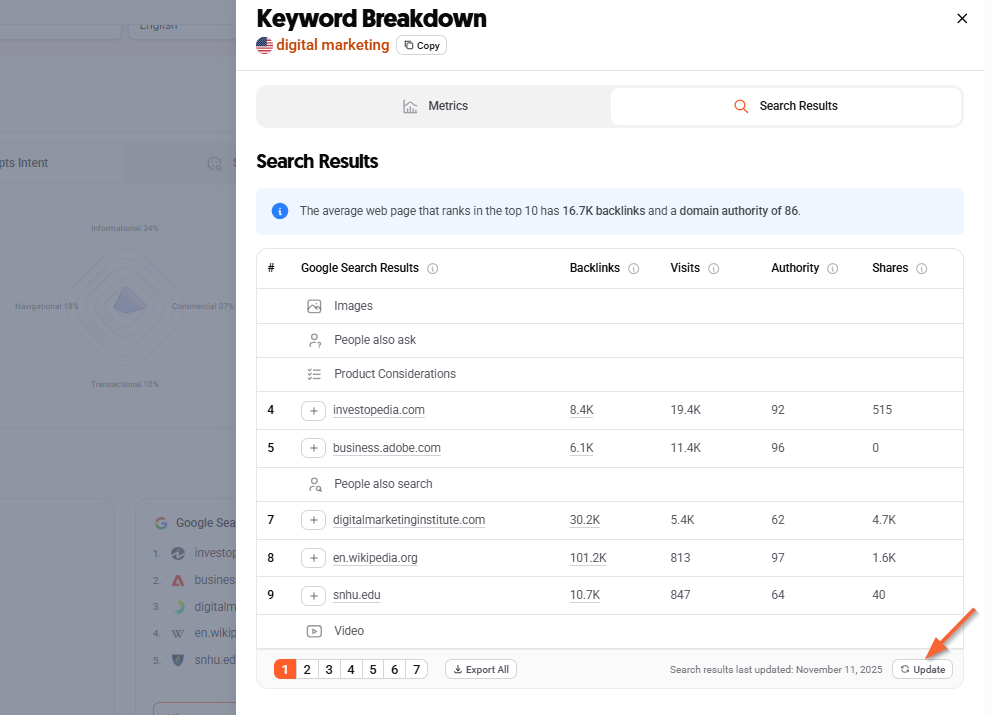Click the Video SERP feature icon
The height and width of the screenshot is (715, 991).
tap(314, 631)
